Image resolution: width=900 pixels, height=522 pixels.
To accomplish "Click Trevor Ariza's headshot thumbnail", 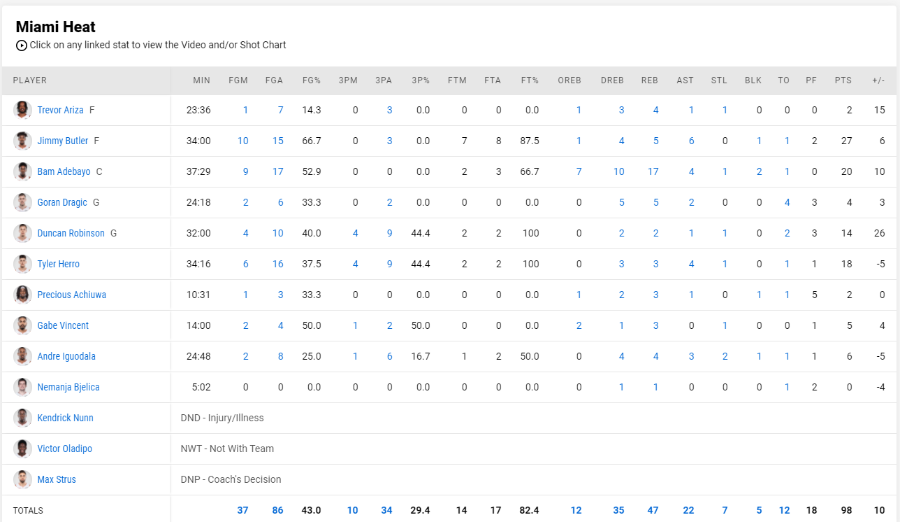I will pos(22,110).
